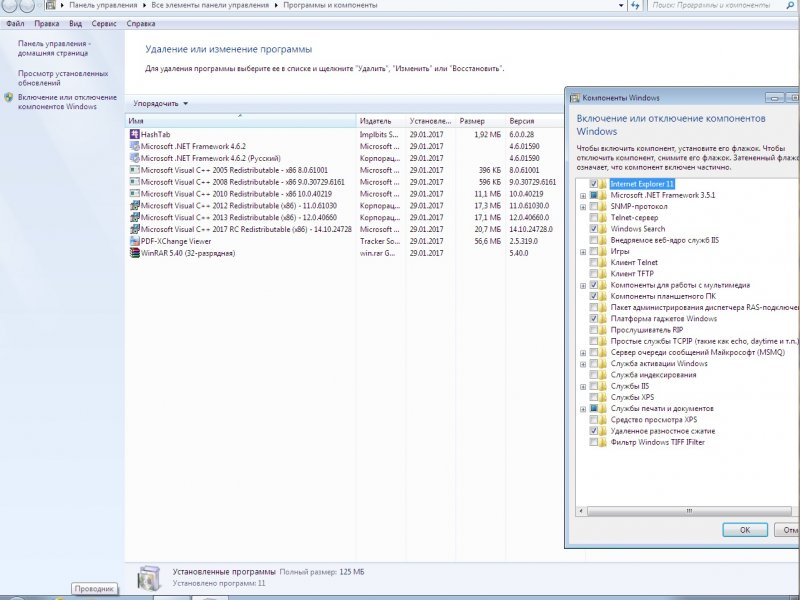Click Все элементы панели управления breadcrumb
The width and height of the screenshot is (800, 600).
tap(210, 5)
